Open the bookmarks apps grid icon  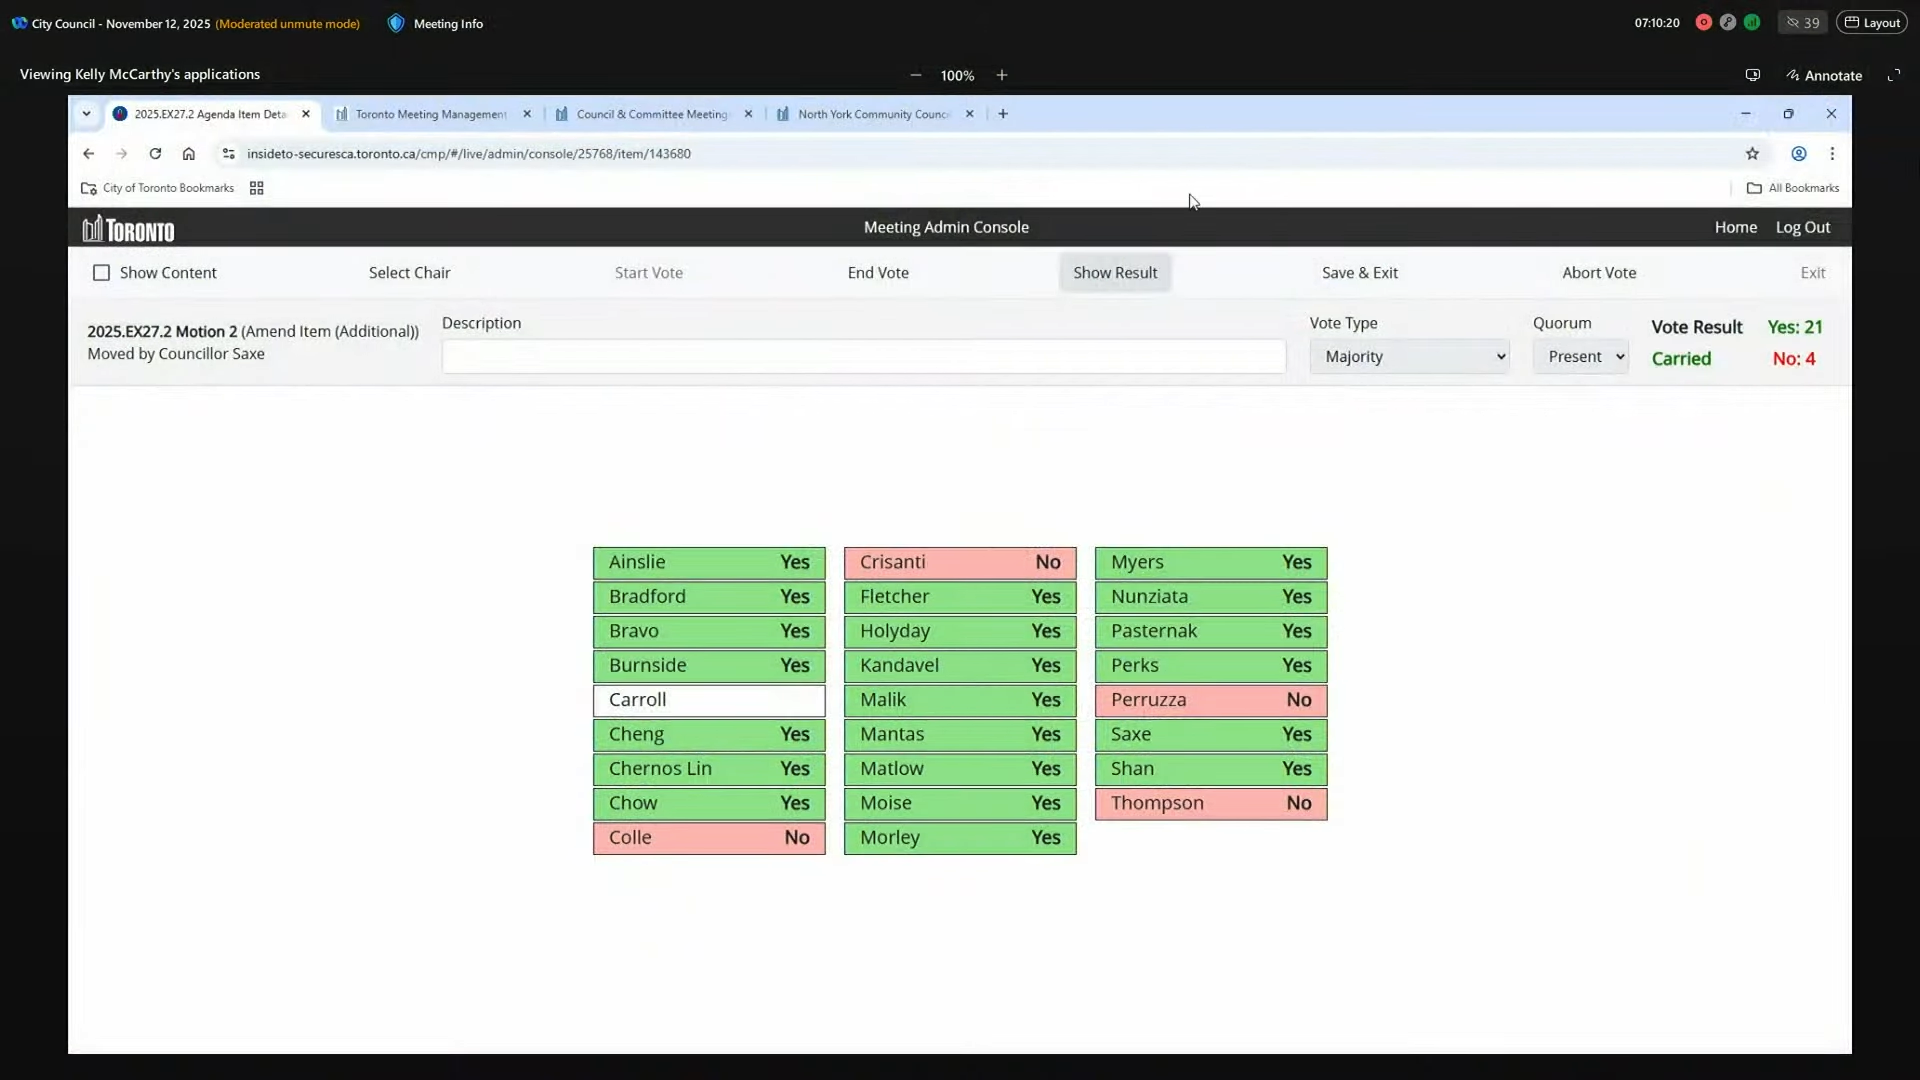point(256,188)
